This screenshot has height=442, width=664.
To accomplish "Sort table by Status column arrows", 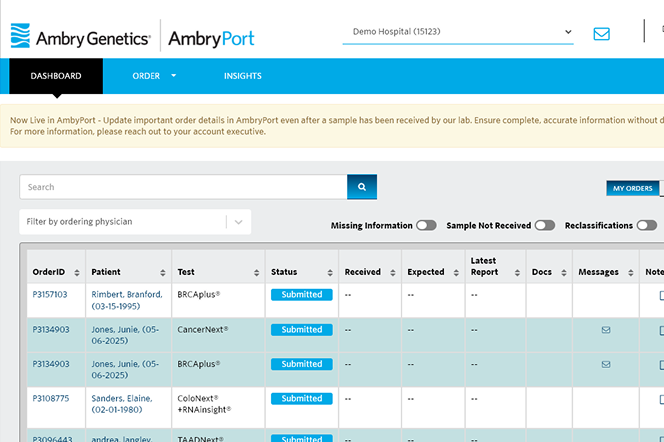I will [330, 273].
